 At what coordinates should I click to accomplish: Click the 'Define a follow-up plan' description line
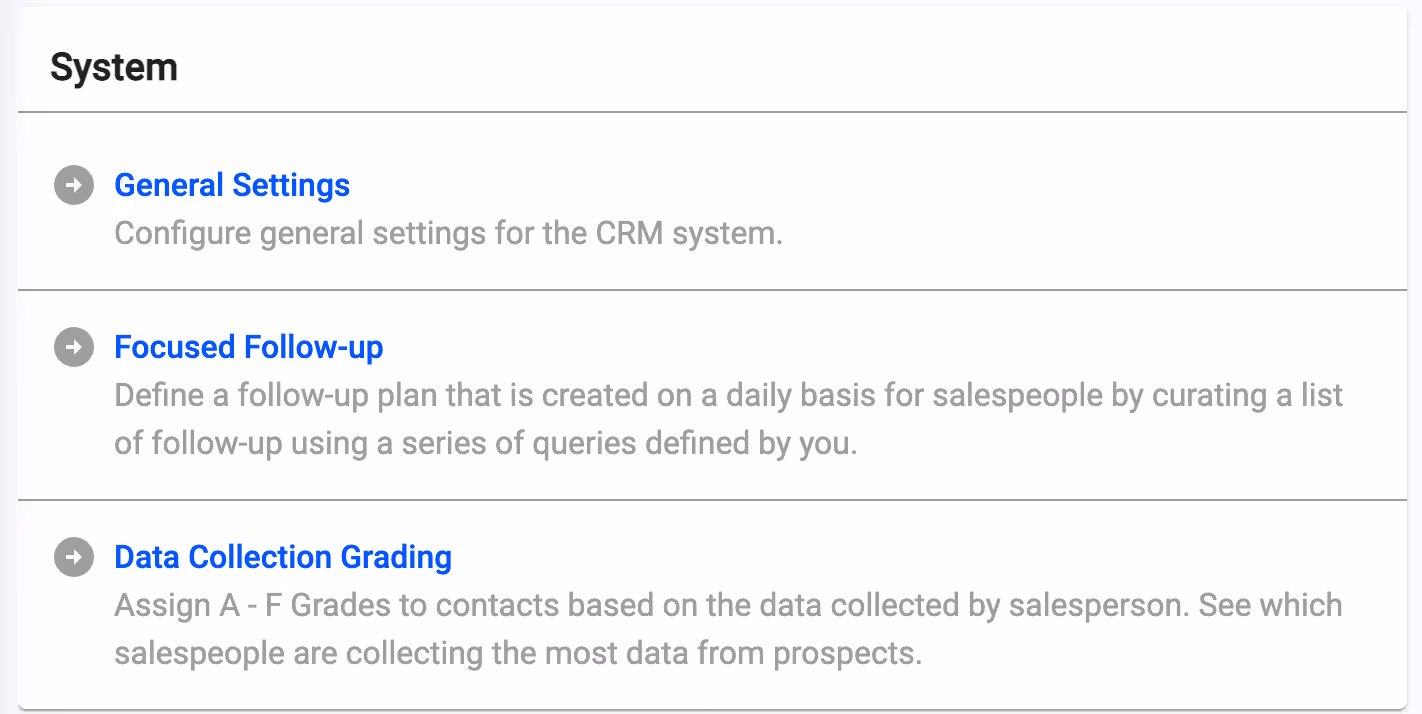728,395
